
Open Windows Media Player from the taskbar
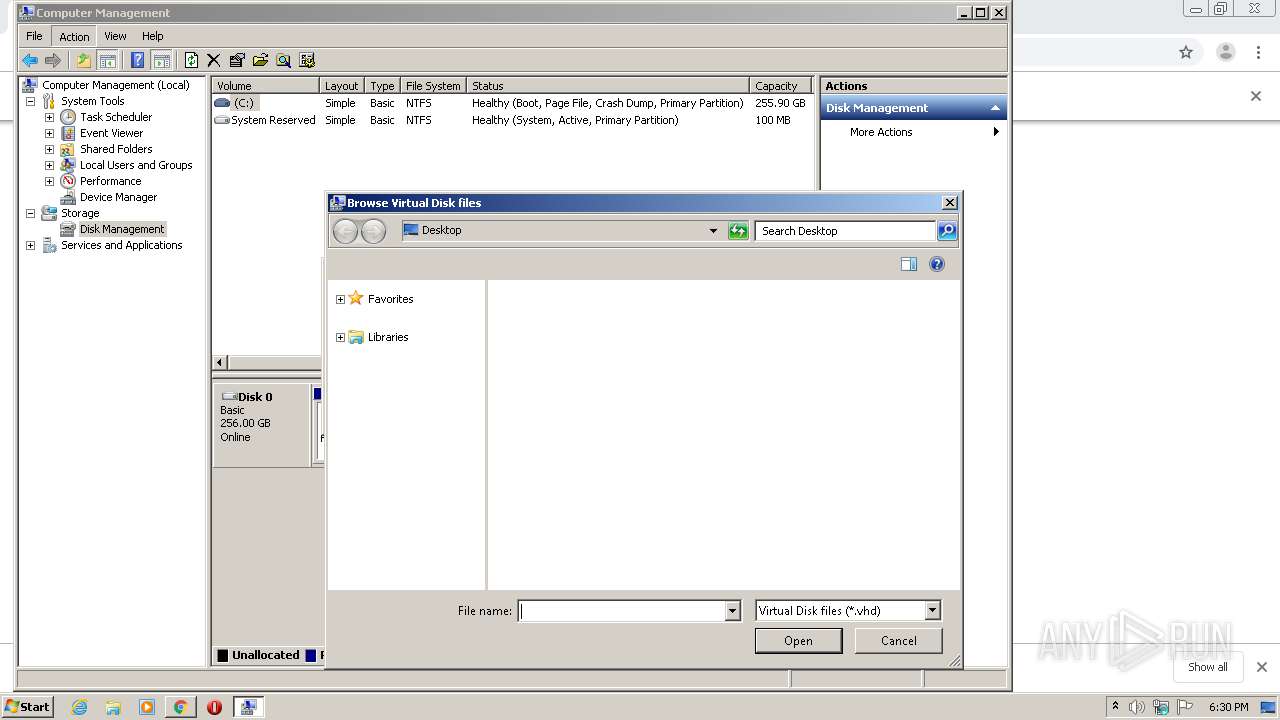[x=147, y=707]
